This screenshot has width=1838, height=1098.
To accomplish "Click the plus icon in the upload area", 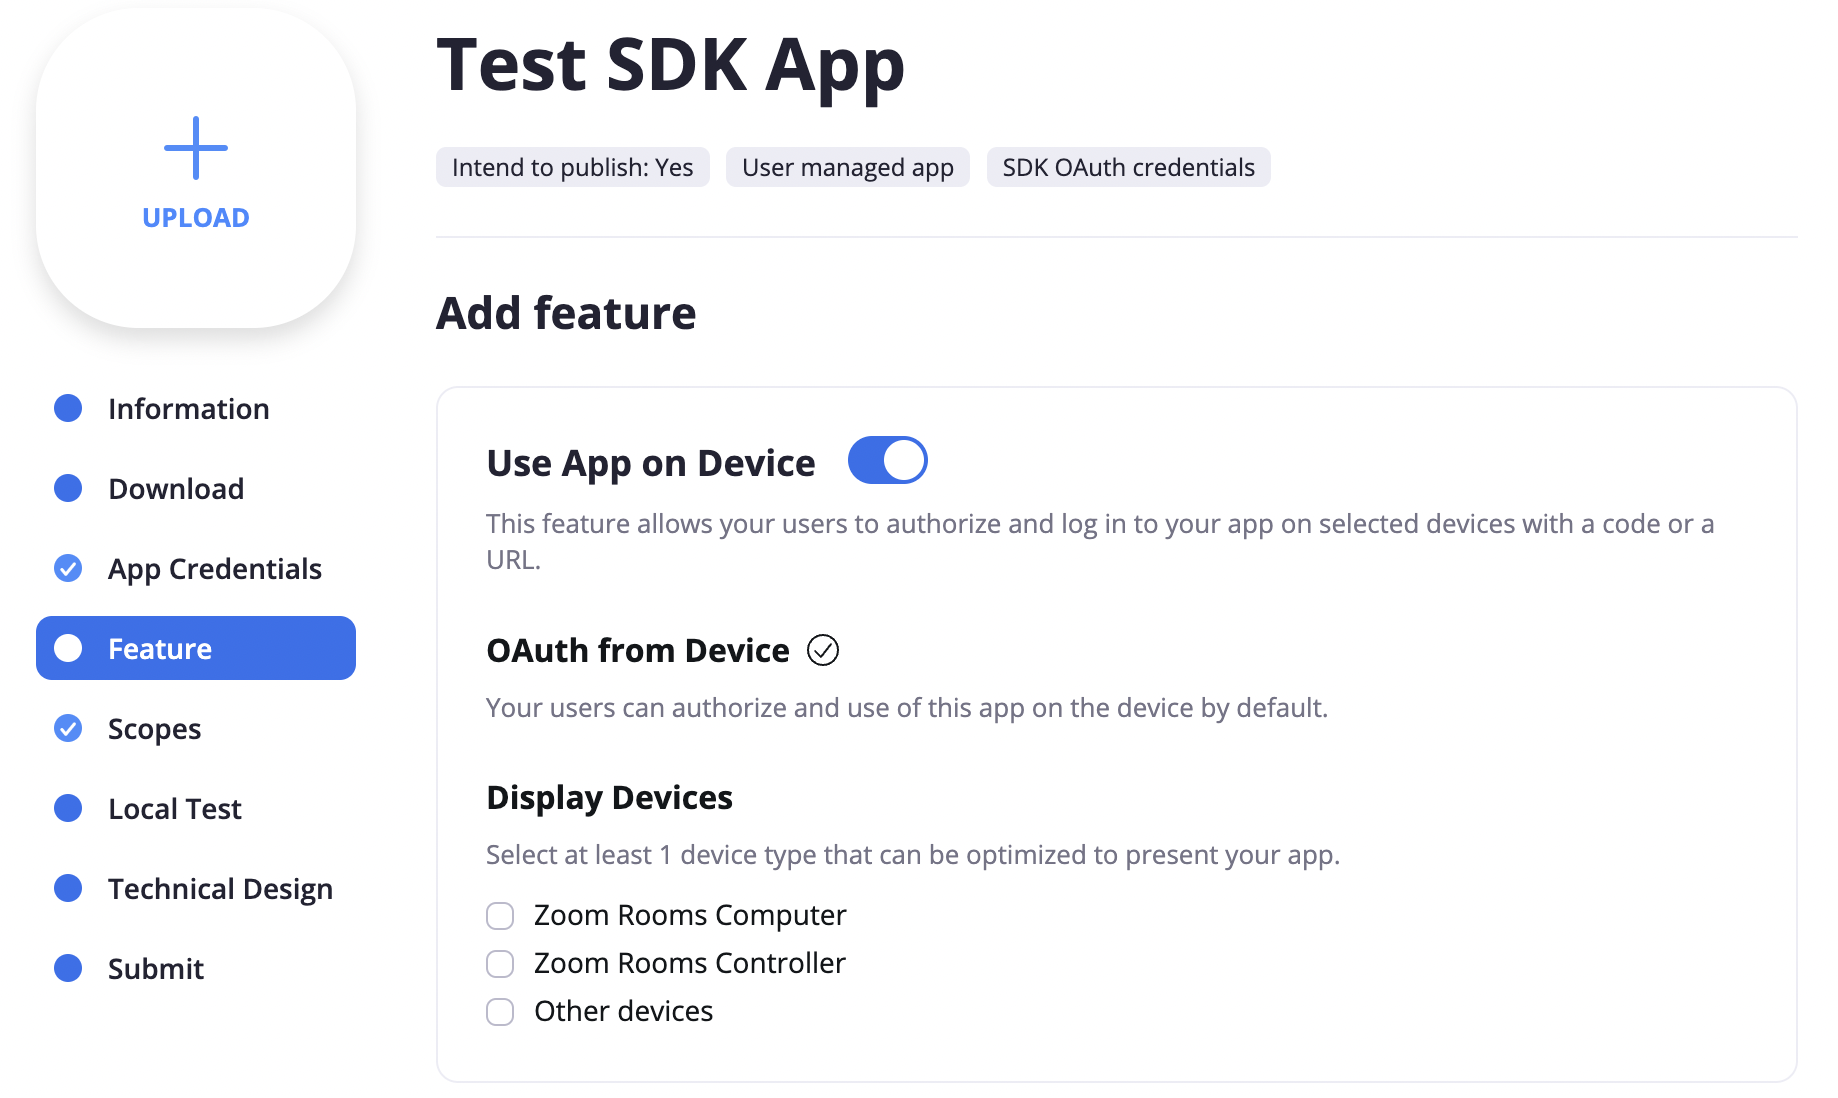I will point(195,146).
